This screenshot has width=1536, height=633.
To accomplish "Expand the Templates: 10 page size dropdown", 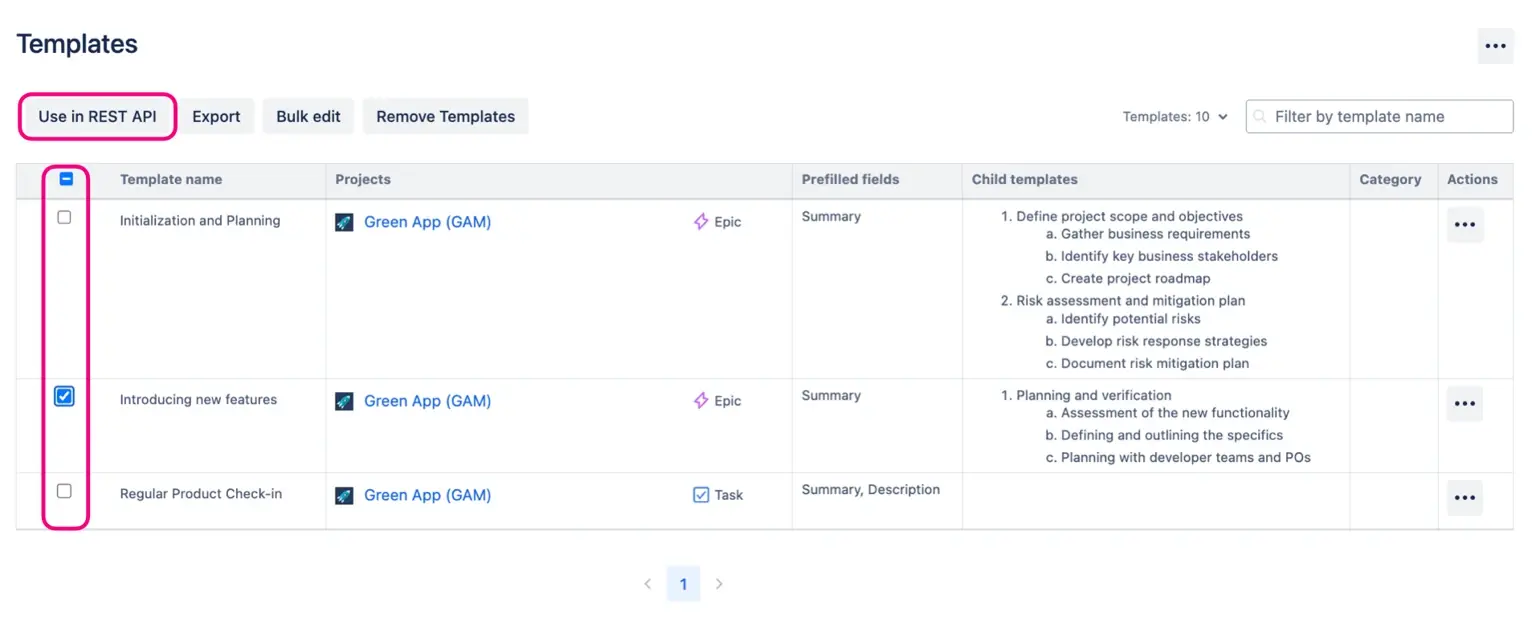I will pos(1175,117).
